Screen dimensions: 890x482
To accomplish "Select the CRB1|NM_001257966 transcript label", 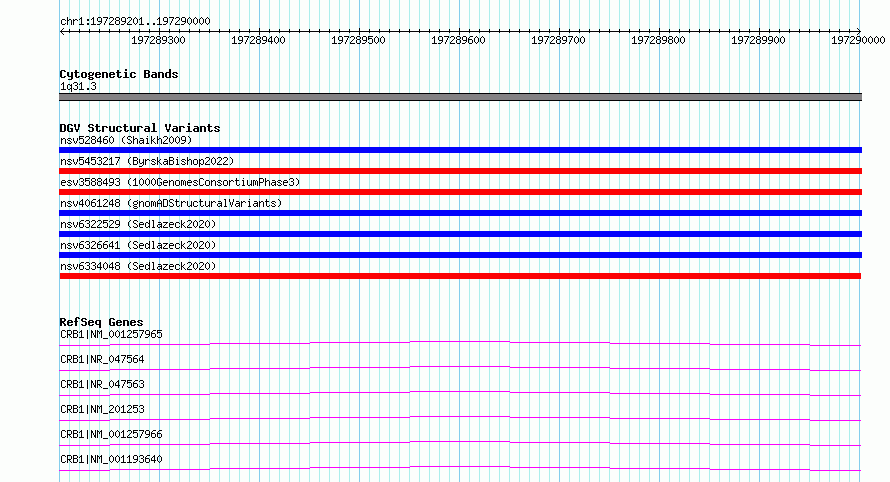I will click(x=111, y=434).
